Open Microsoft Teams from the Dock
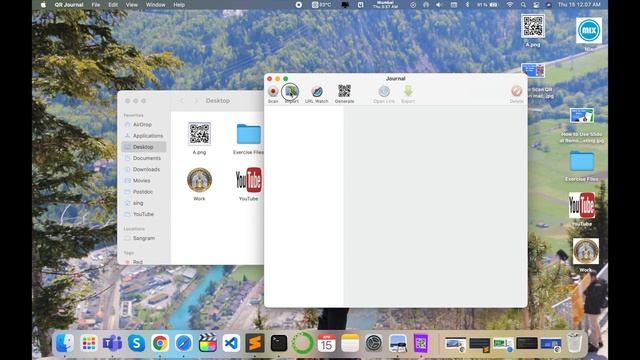The height and width of the screenshot is (360, 640). click(112, 343)
